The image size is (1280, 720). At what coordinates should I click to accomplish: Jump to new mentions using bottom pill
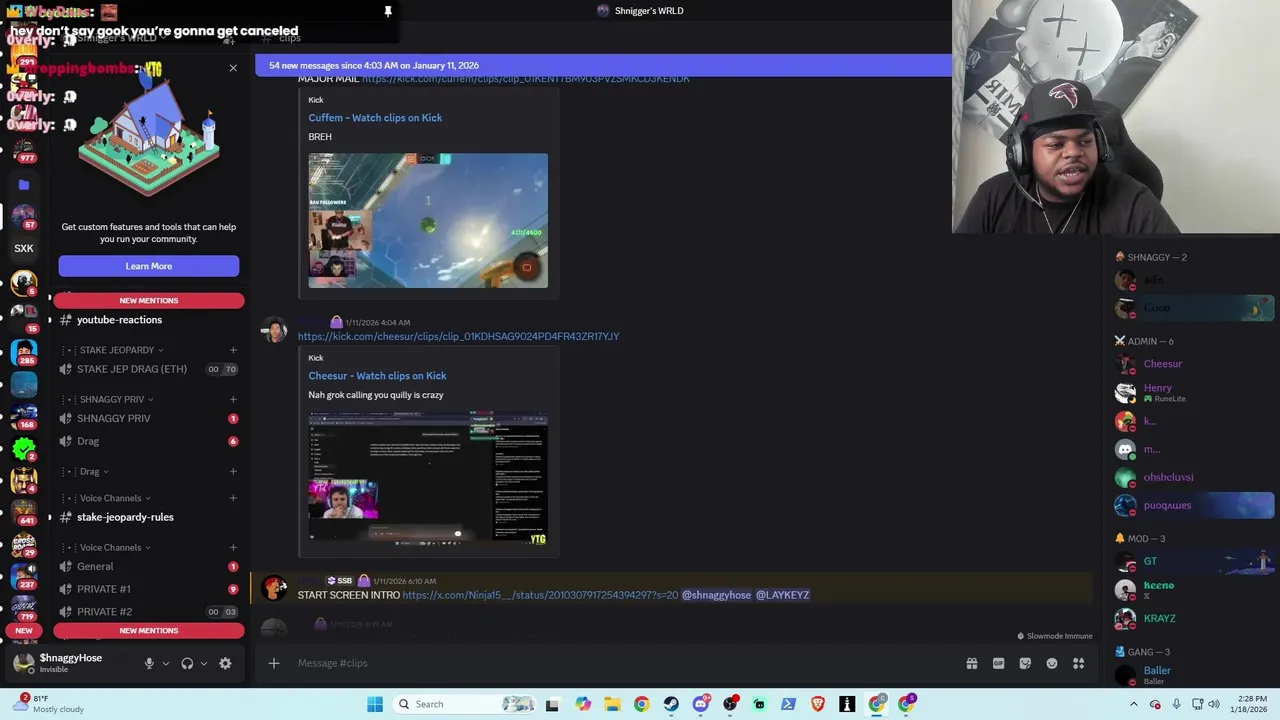click(x=149, y=630)
